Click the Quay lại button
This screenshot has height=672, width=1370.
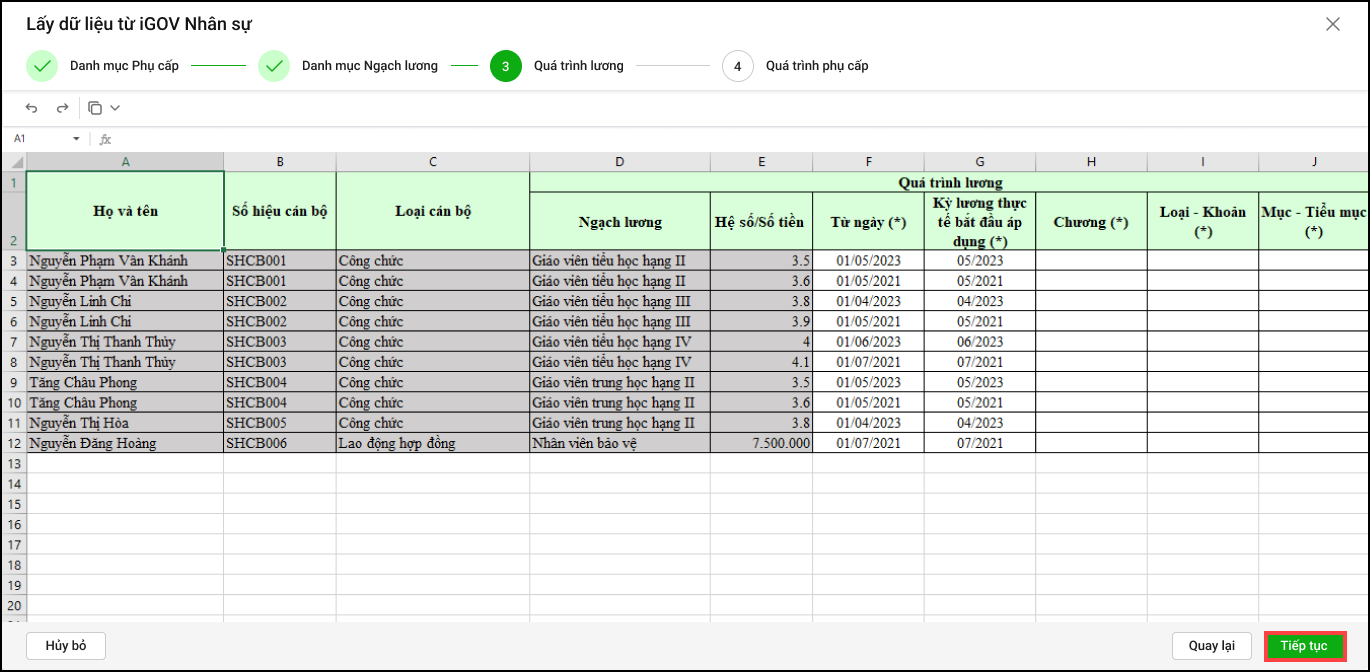(x=1212, y=646)
